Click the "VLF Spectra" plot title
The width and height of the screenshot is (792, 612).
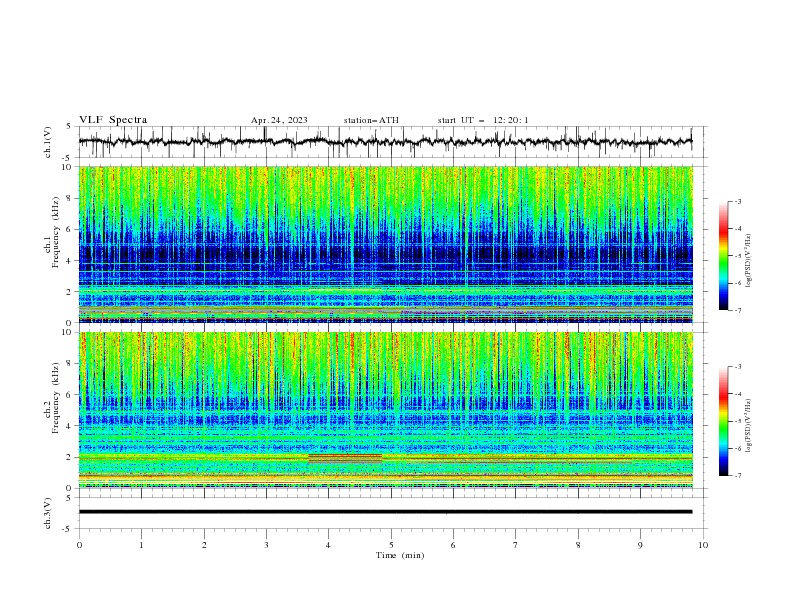(113, 120)
